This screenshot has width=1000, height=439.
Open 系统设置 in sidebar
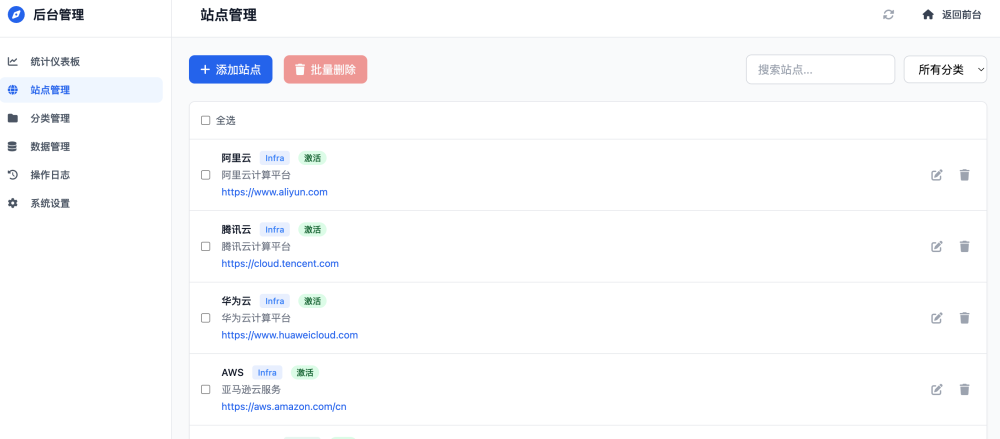click(x=81, y=204)
